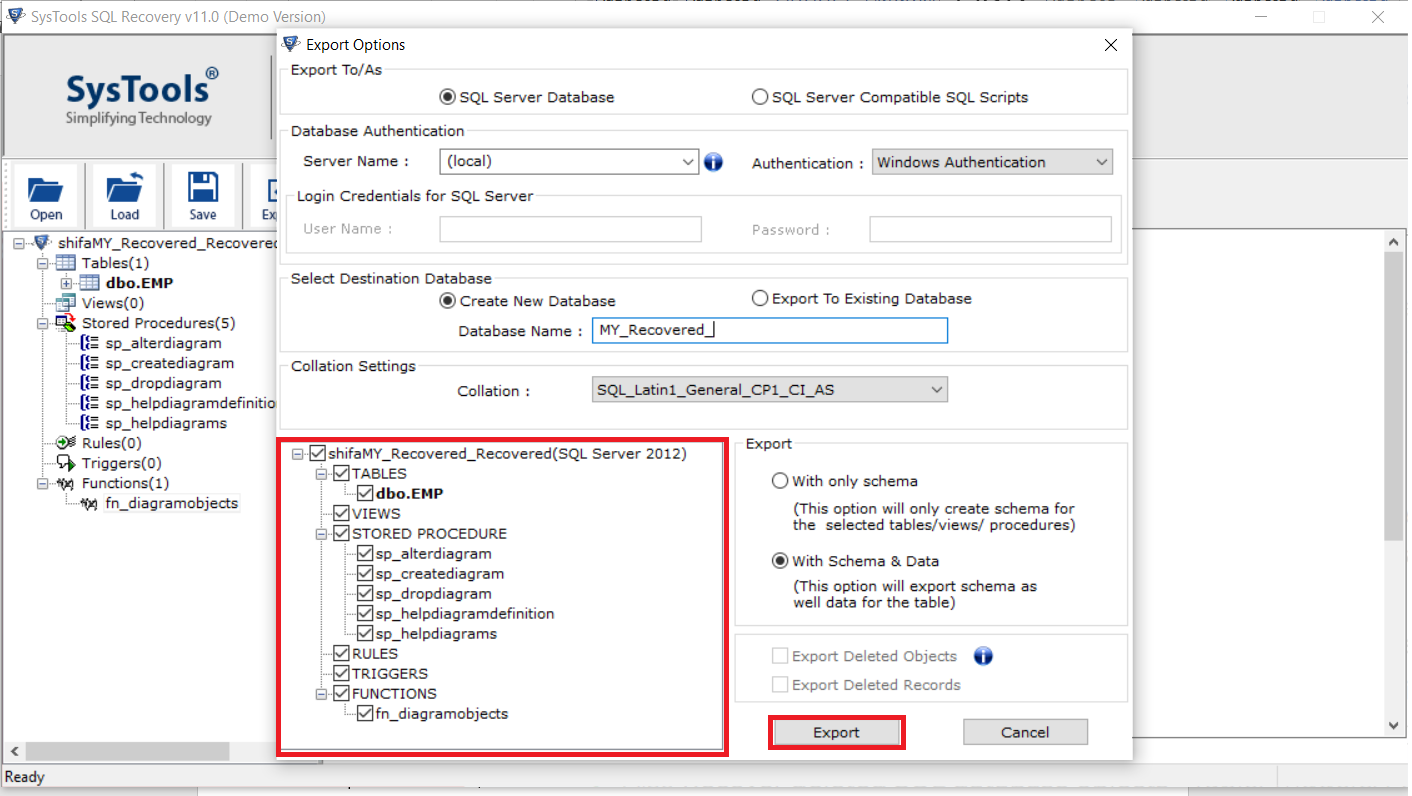
Task: Uncheck sp_dropdiagram checkbox in export tree
Action: tap(366, 594)
